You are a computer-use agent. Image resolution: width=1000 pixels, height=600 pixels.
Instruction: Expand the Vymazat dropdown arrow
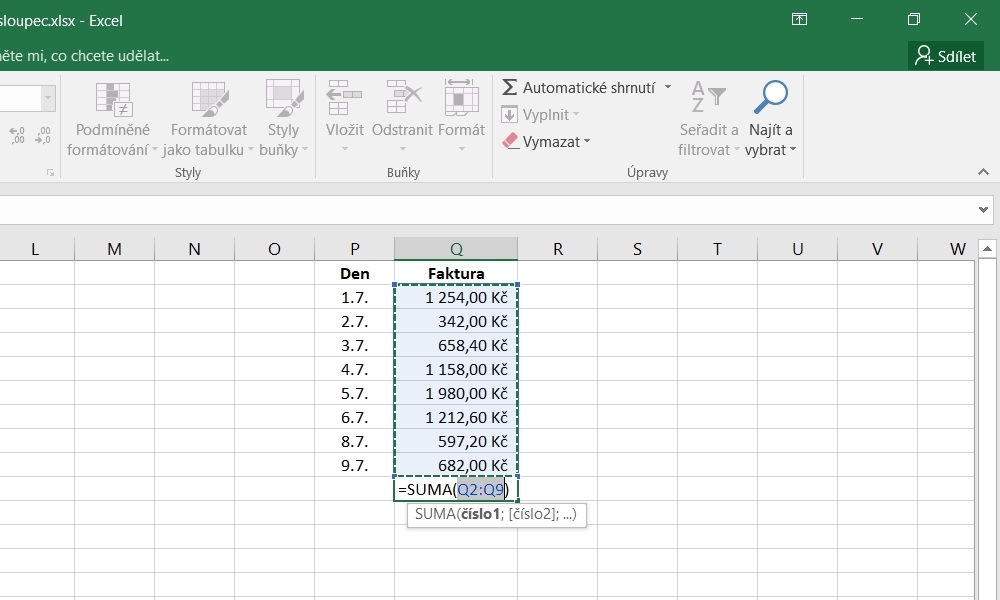coord(587,141)
